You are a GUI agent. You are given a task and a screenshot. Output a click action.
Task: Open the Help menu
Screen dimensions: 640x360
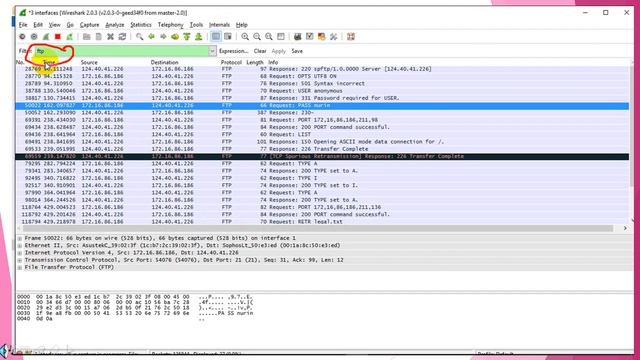tap(242, 25)
